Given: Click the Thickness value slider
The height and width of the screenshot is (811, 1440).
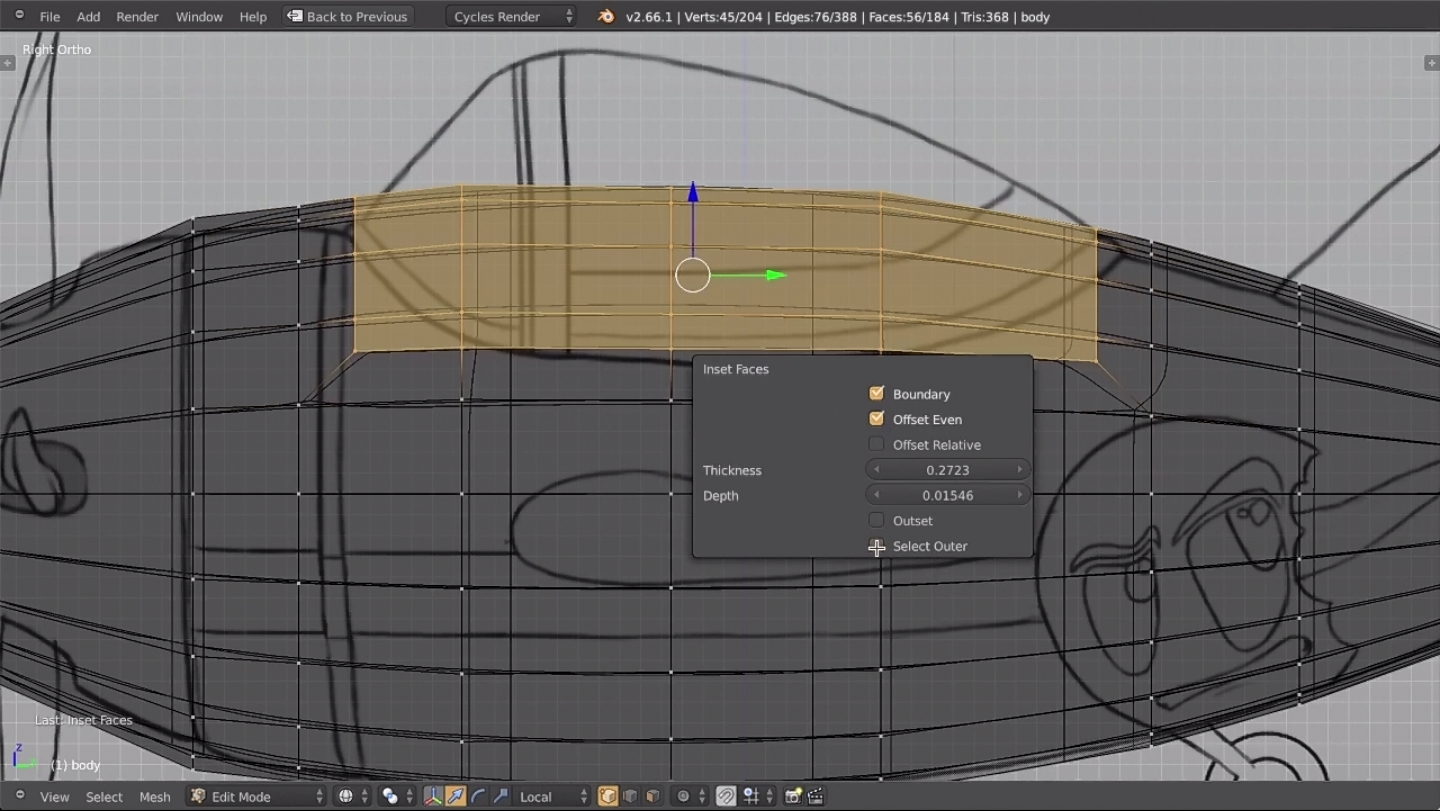Looking at the screenshot, I should (x=947, y=470).
